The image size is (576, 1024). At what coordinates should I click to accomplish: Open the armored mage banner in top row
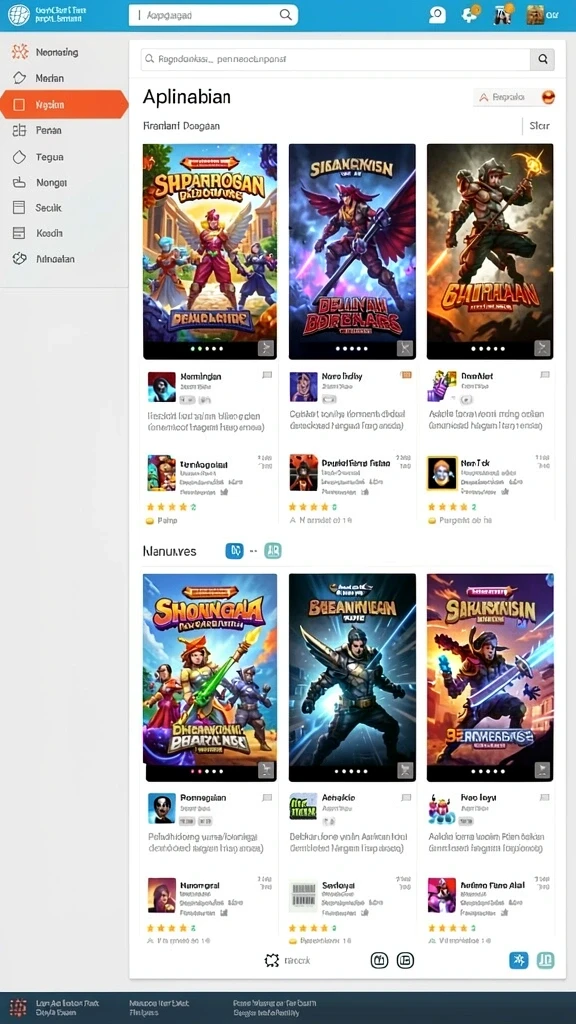[x=490, y=251]
